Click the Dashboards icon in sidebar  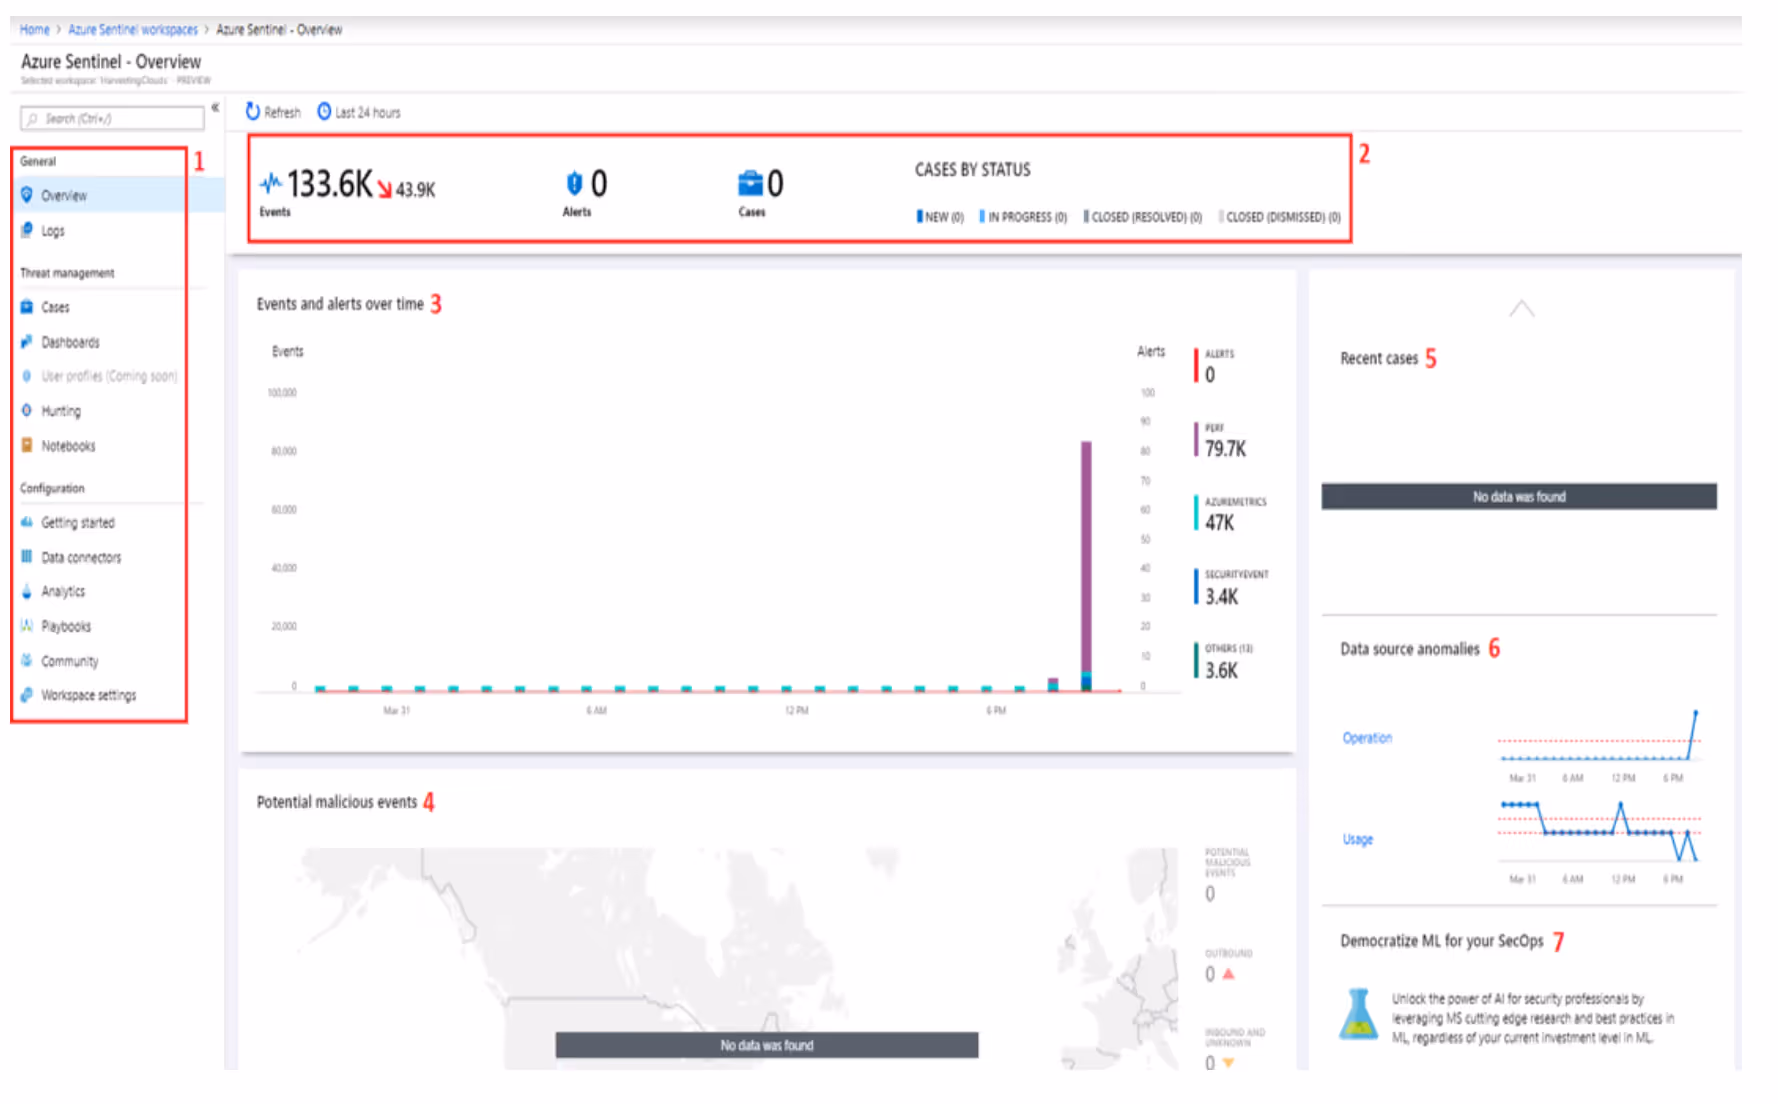pos(27,342)
